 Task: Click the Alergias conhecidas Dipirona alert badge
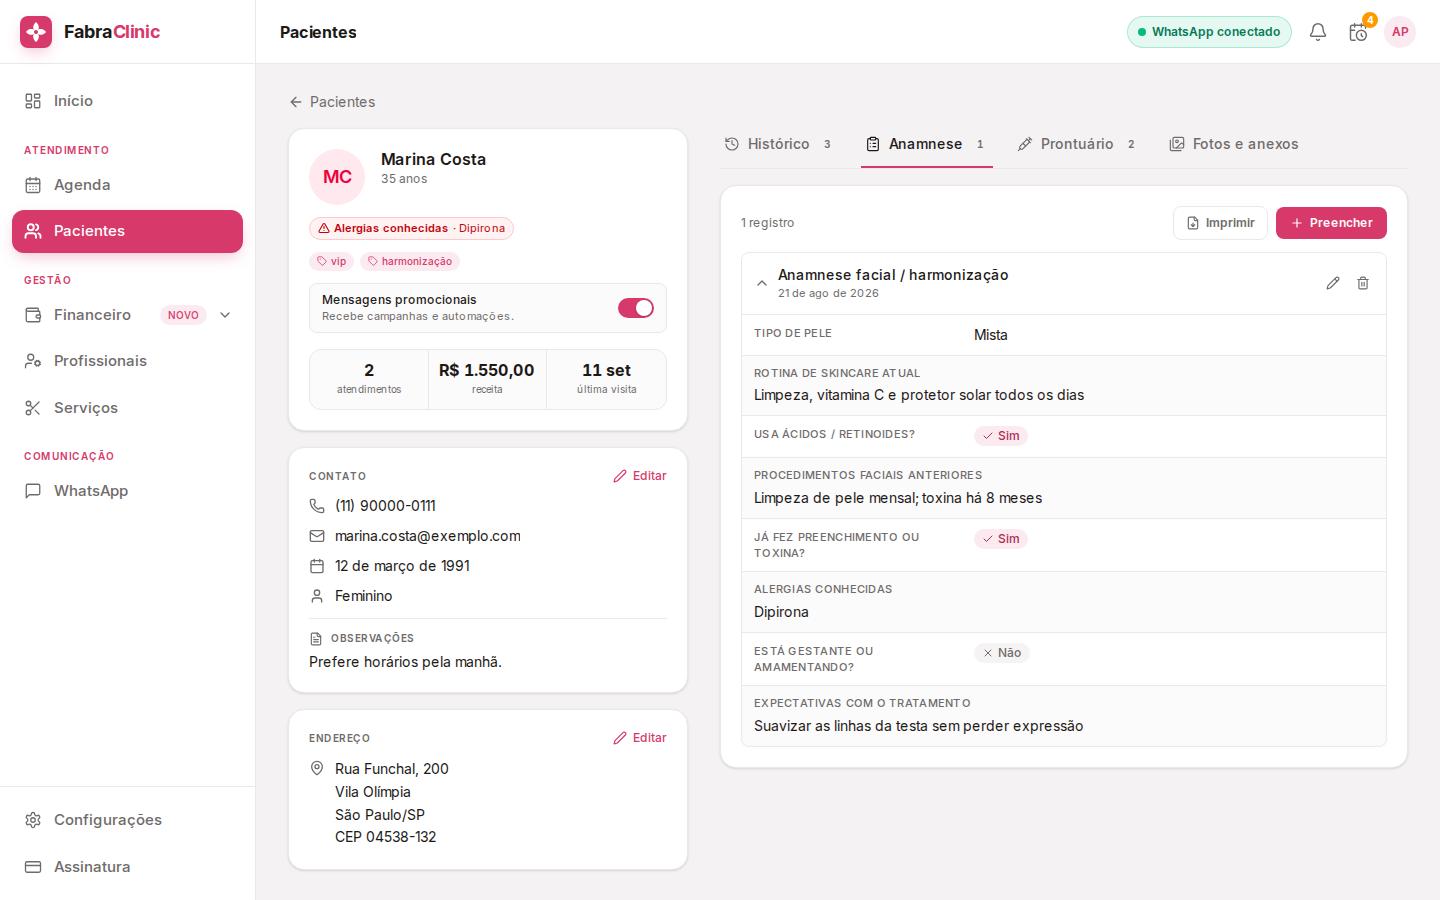pos(411,229)
